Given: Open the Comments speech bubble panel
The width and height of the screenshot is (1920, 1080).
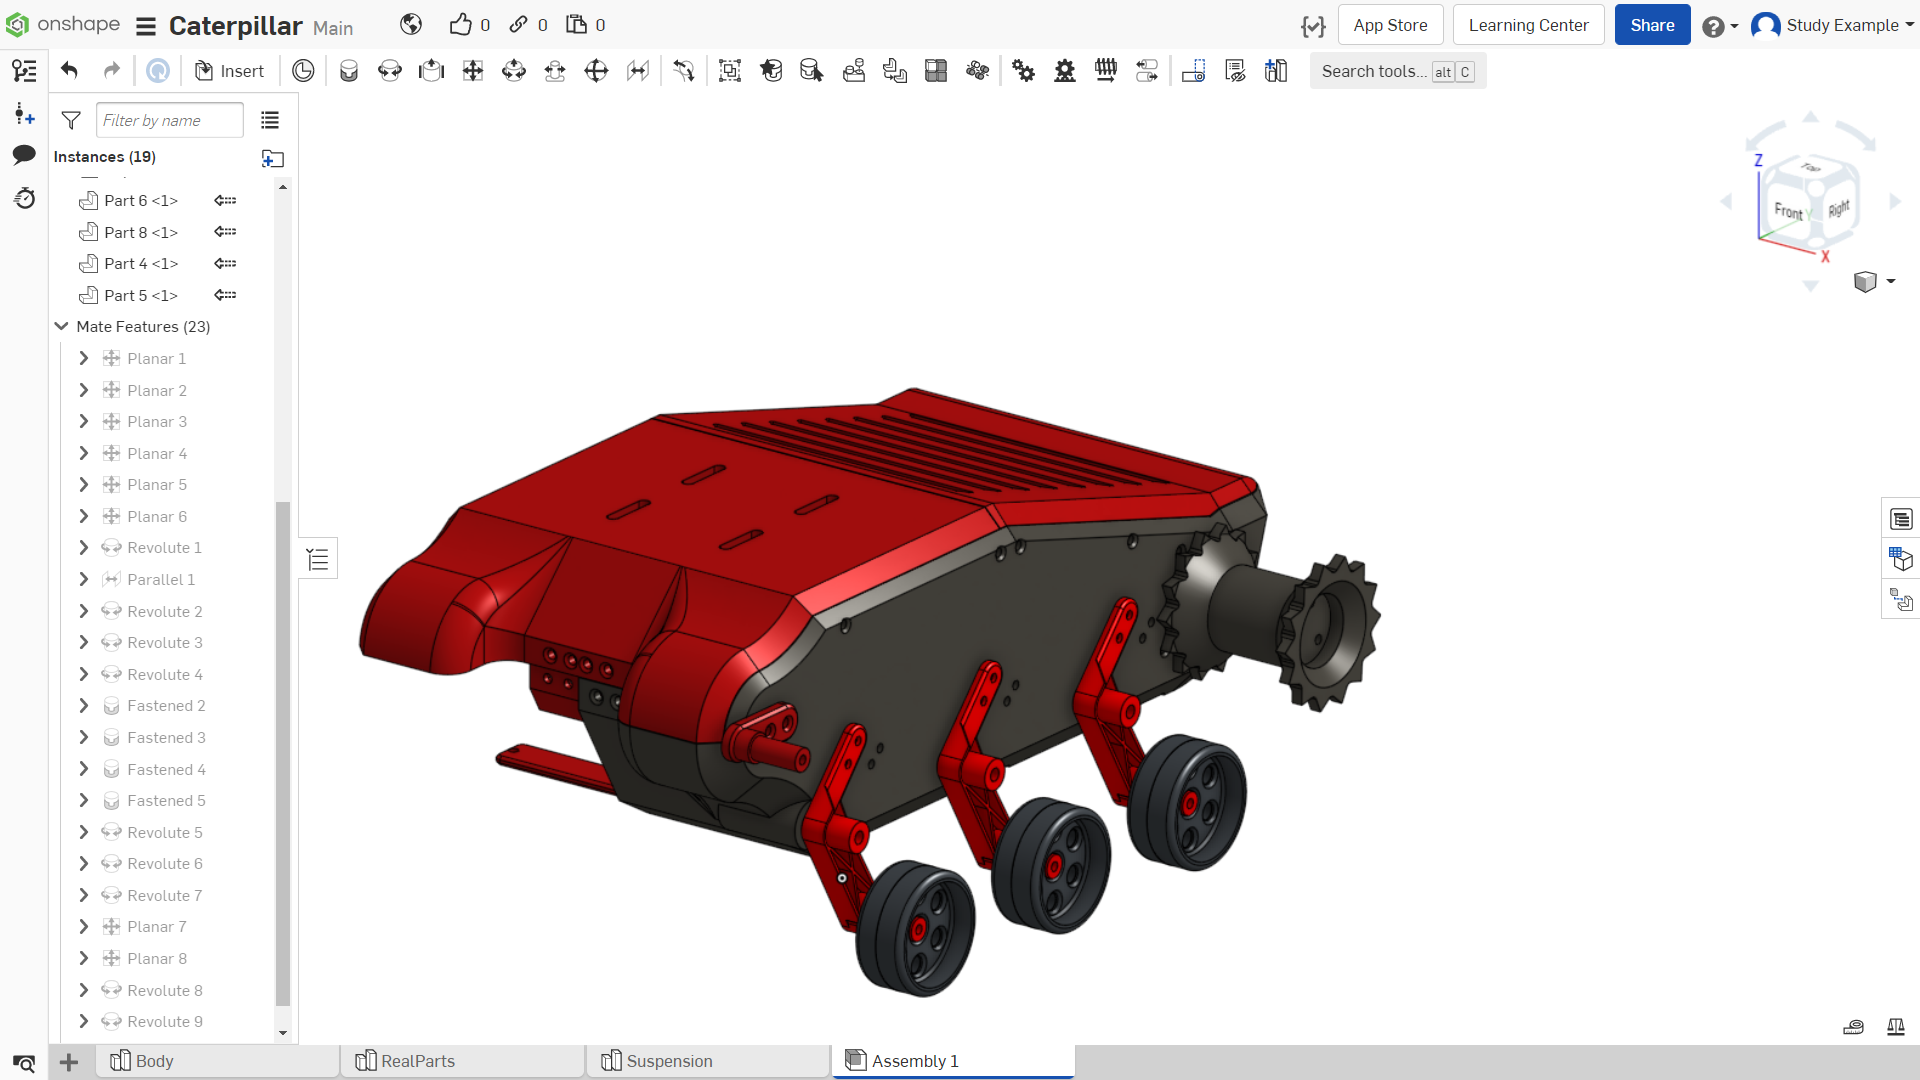Looking at the screenshot, I should click(x=24, y=154).
